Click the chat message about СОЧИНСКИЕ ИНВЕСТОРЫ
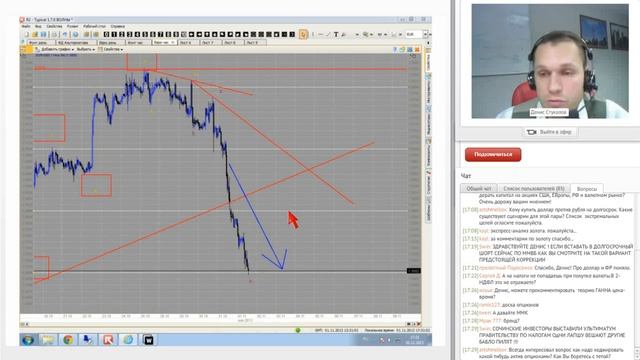 pos(547,335)
